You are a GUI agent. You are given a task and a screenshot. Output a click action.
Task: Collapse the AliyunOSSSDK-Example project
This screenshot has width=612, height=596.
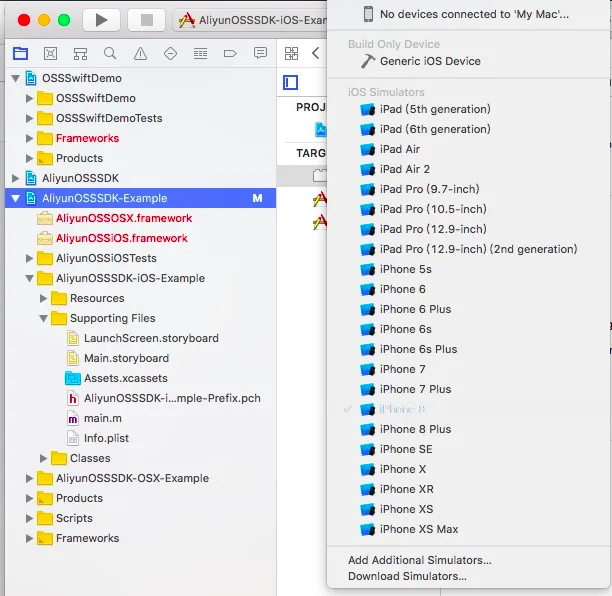[x=16, y=198]
